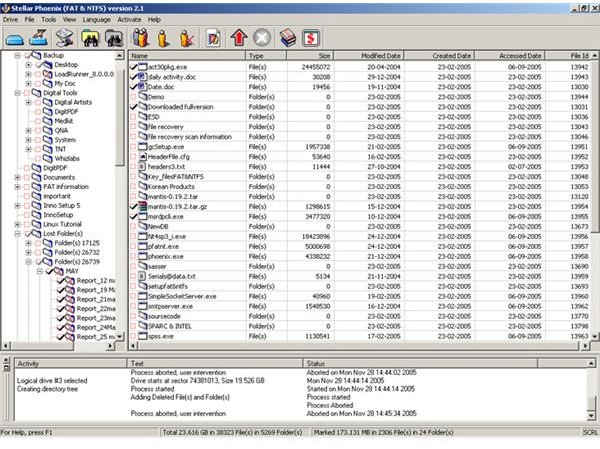Click the disk scanner toolbar icon
The height and width of the screenshot is (449, 600).
pyautogui.click(x=65, y=38)
